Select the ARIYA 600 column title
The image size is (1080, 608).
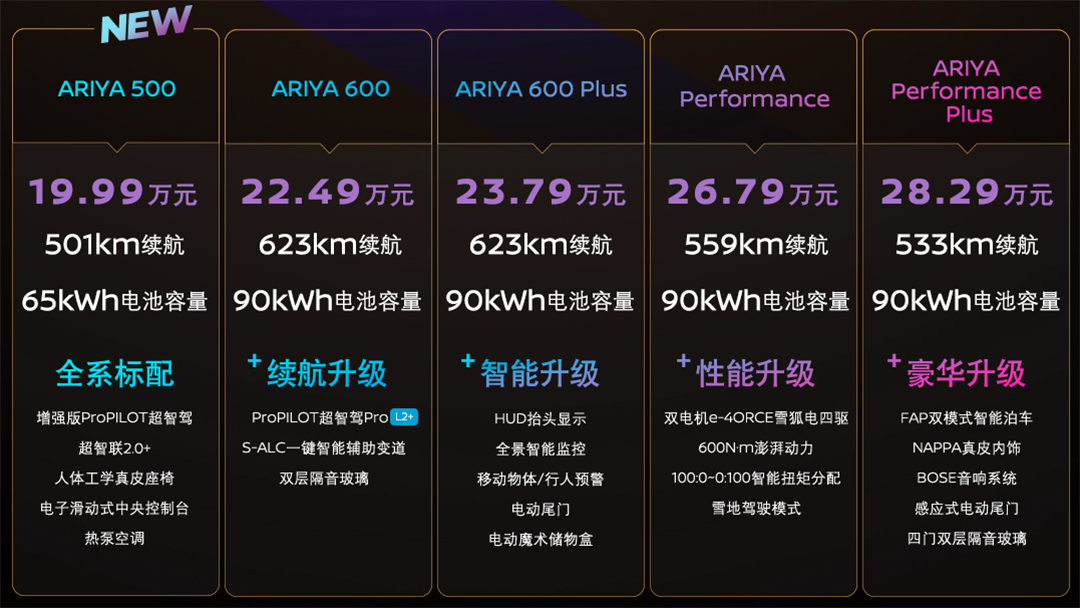(x=330, y=89)
